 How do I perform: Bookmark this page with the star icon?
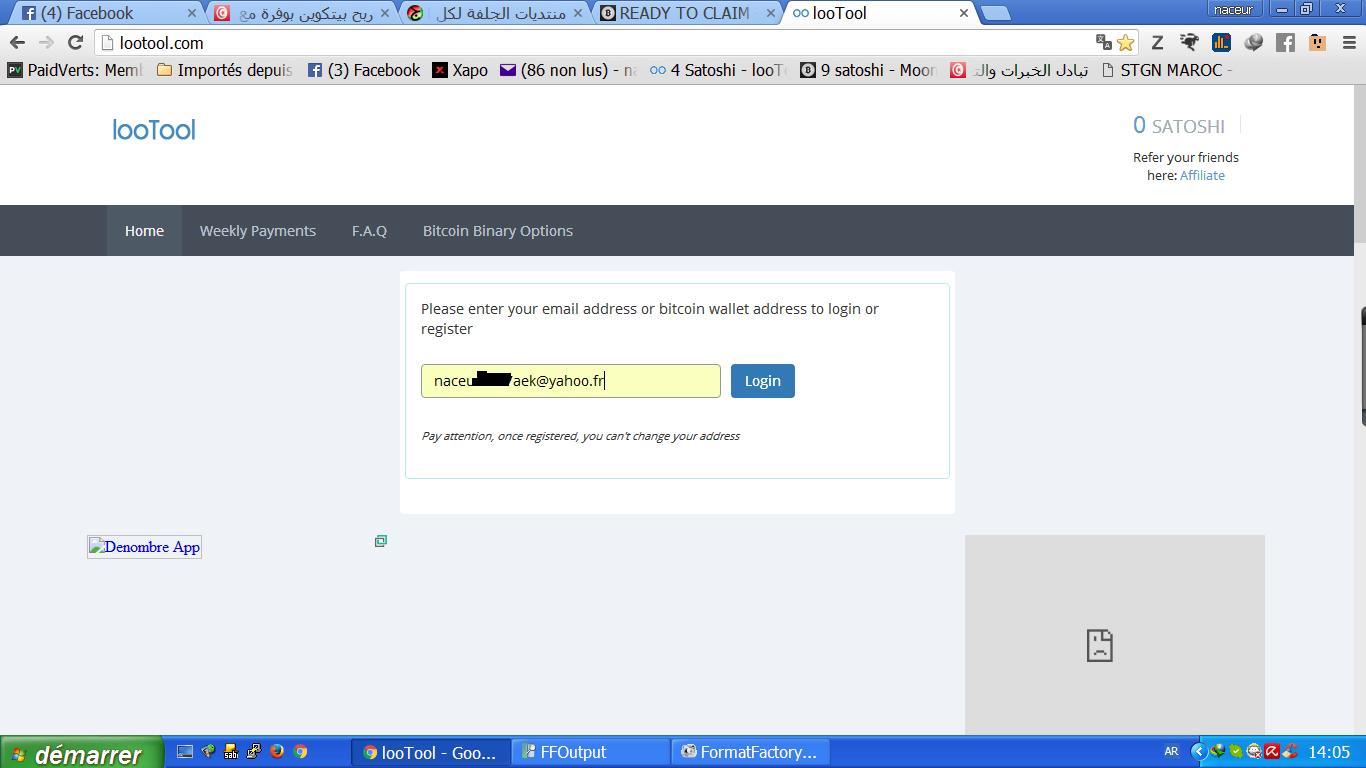pyautogui.click(x=1126, y=42)
